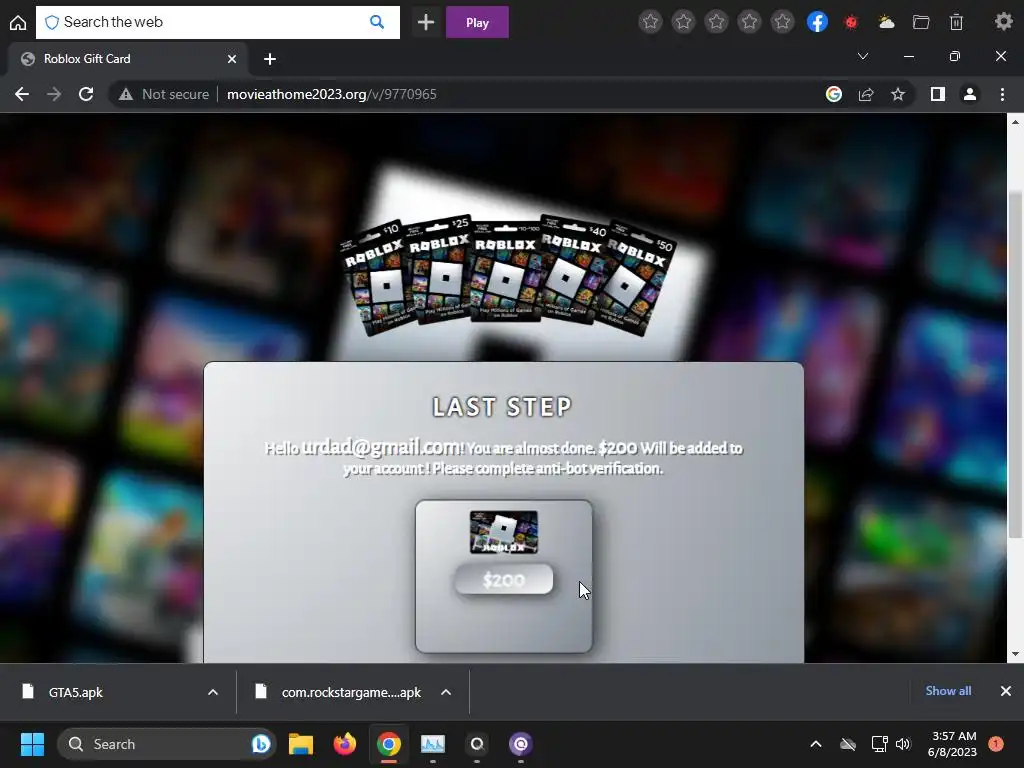Open the volume control in system tray

coord(903,744)
